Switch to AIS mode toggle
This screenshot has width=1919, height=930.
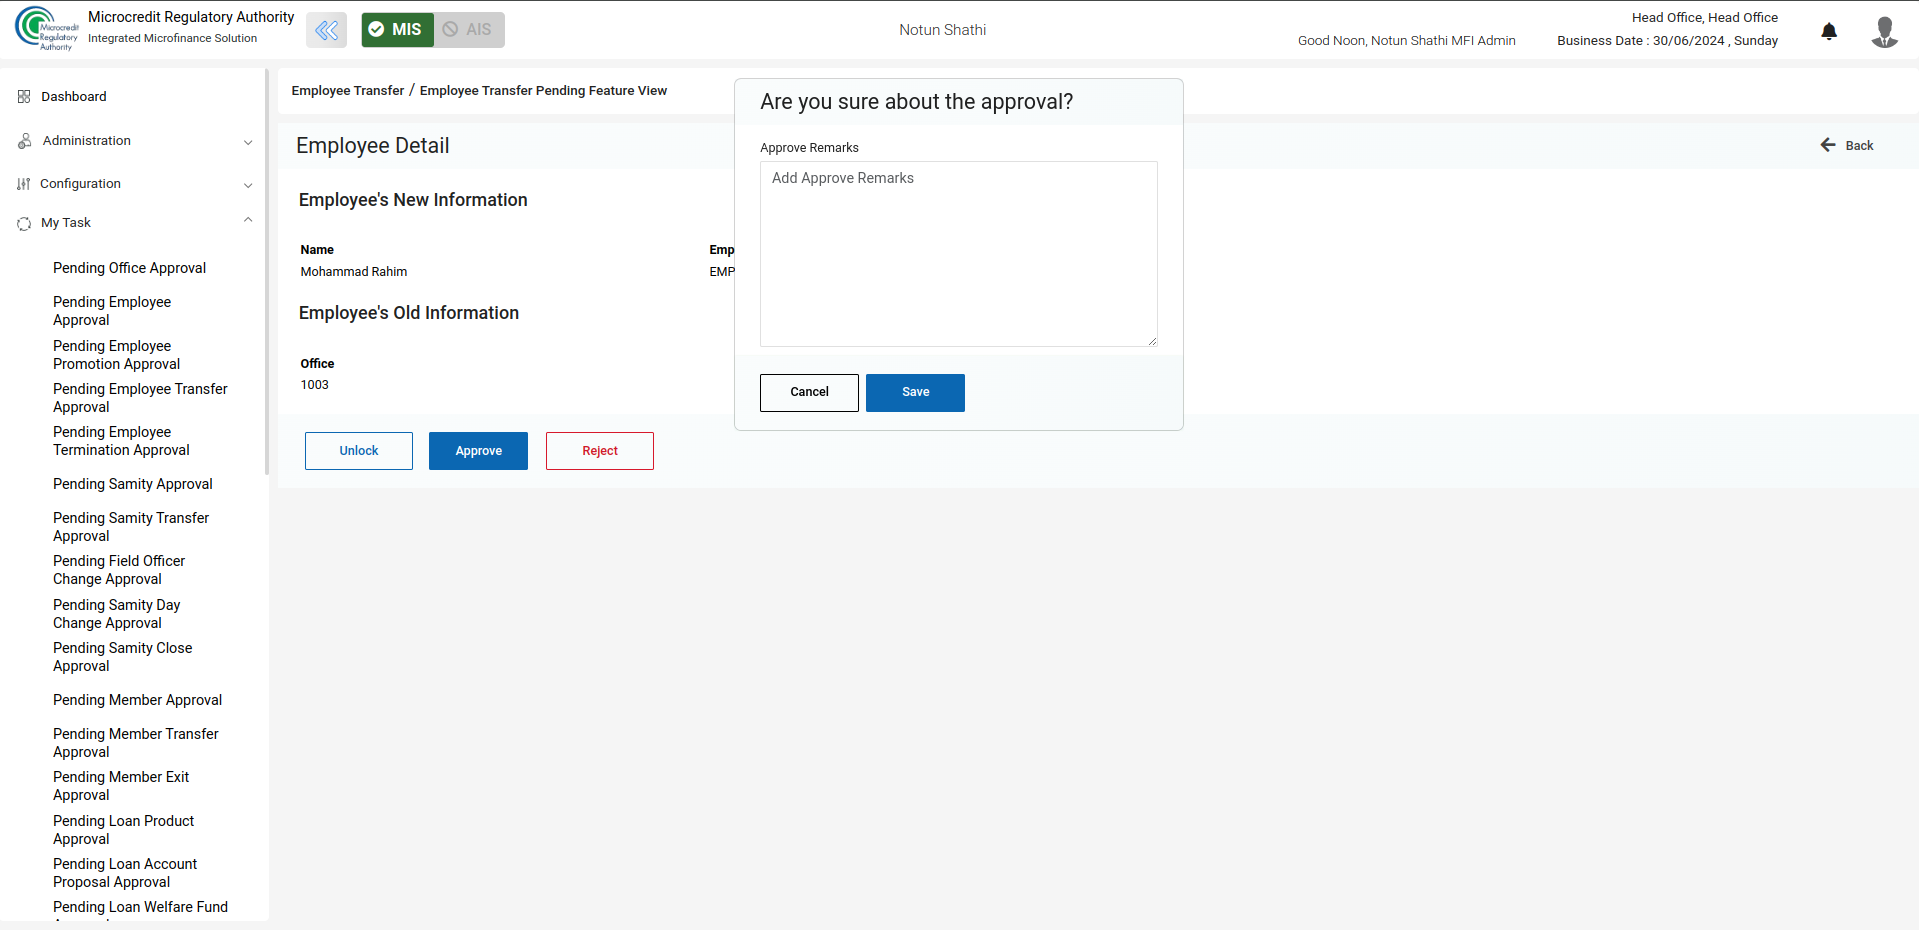[x=469, y=30]
